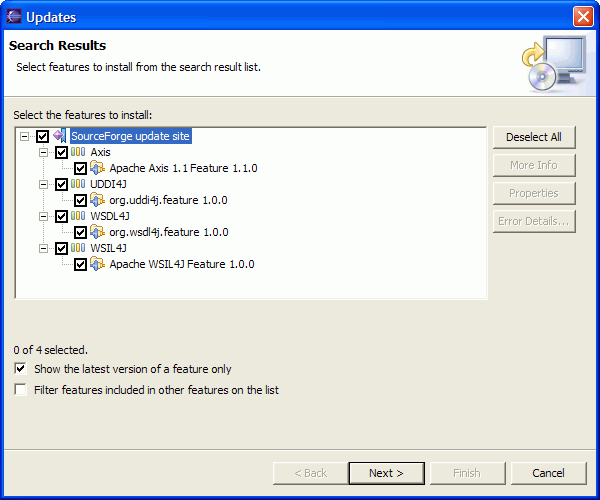The width and height of the screenshot is (600, 500).
Task: Go to the next page with Next >
Action: (386, 473)
